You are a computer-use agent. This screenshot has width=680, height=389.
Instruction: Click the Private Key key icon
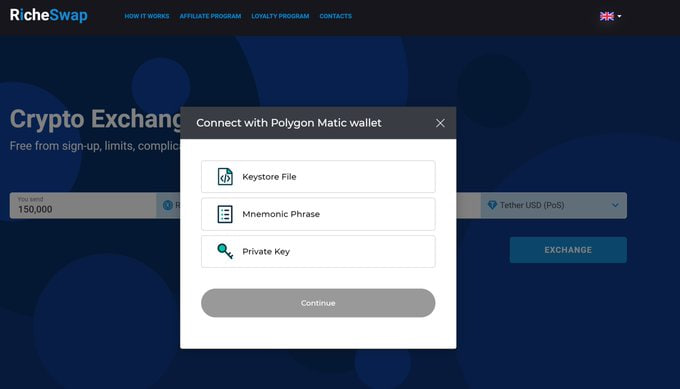[x=225, y=252]
